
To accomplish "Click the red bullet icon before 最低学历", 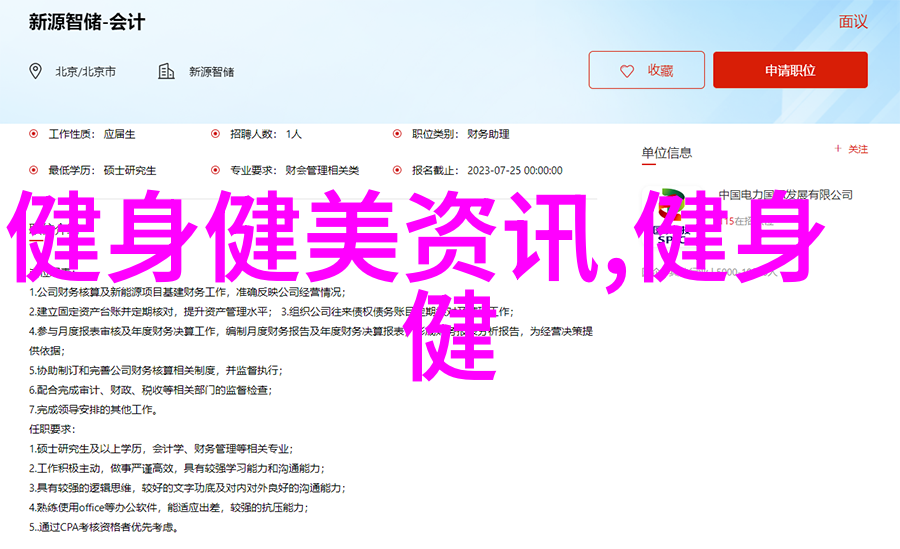I will 34,170.
